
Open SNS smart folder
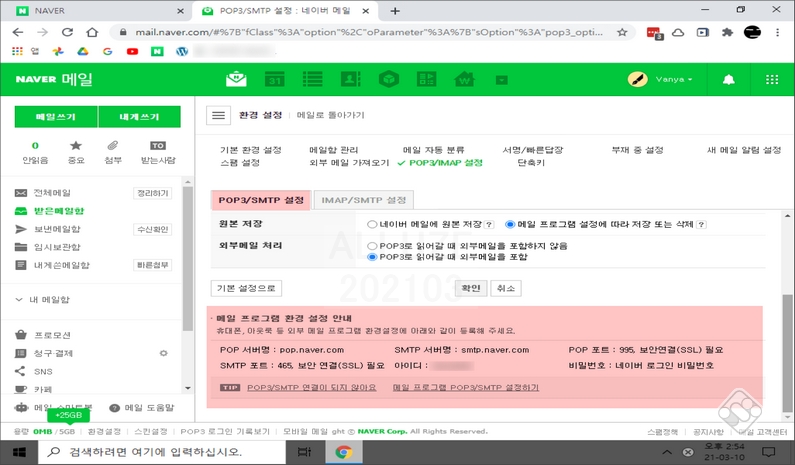pos(43,372)
